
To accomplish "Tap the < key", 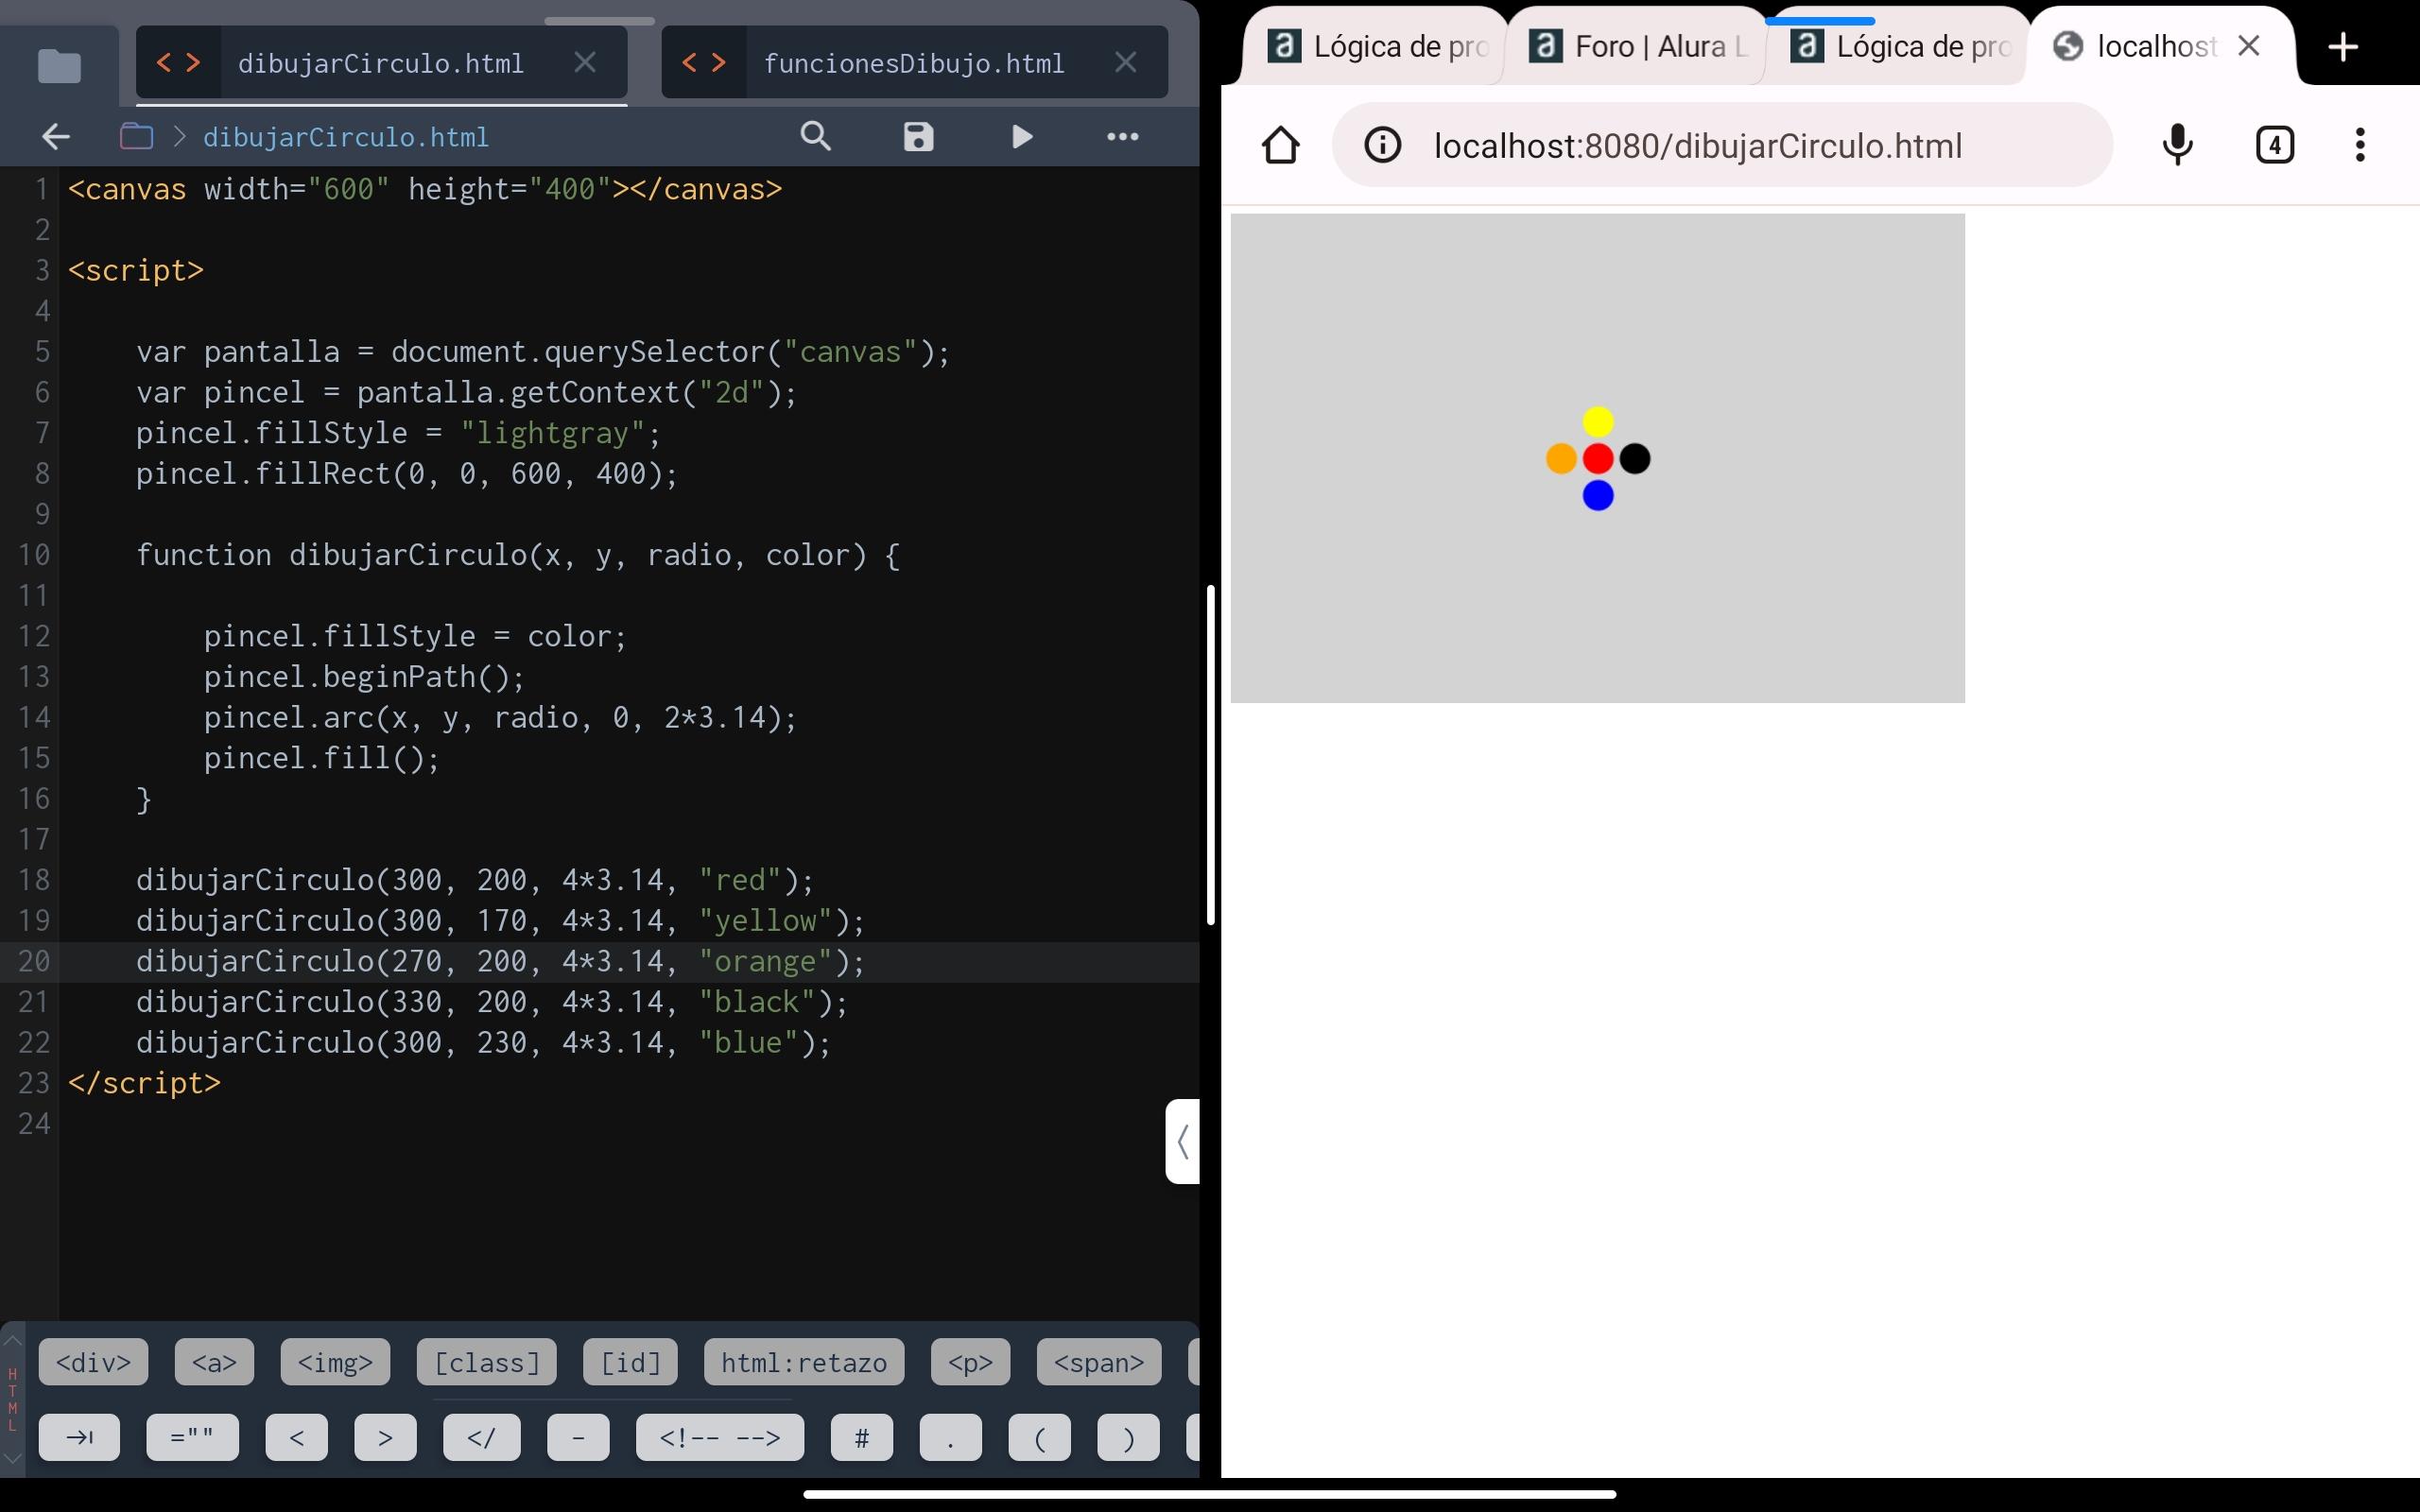I will point(296,1437).
